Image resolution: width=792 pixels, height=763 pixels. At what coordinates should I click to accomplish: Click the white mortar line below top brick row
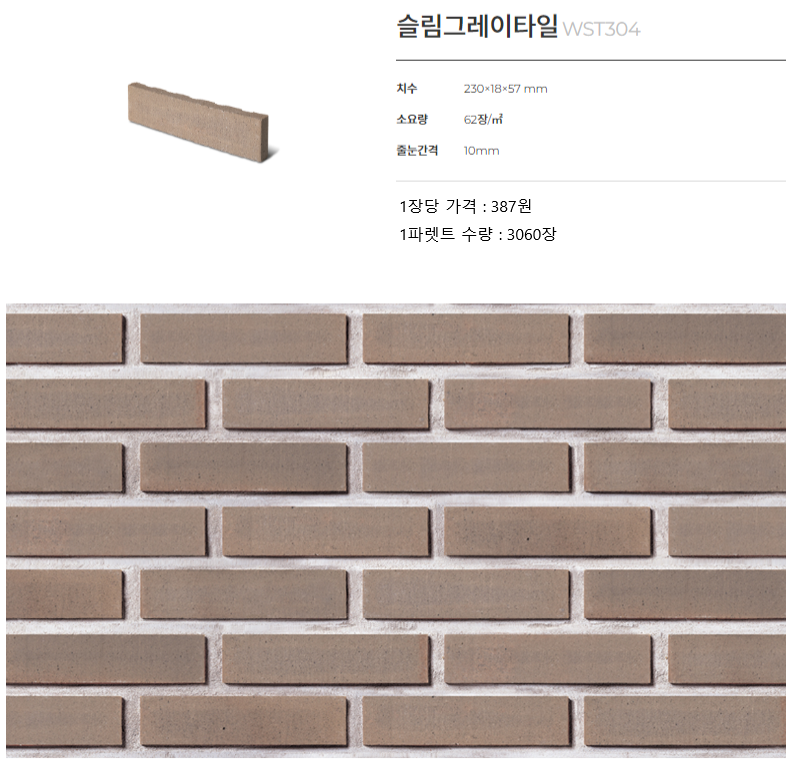tap(395, 371)
